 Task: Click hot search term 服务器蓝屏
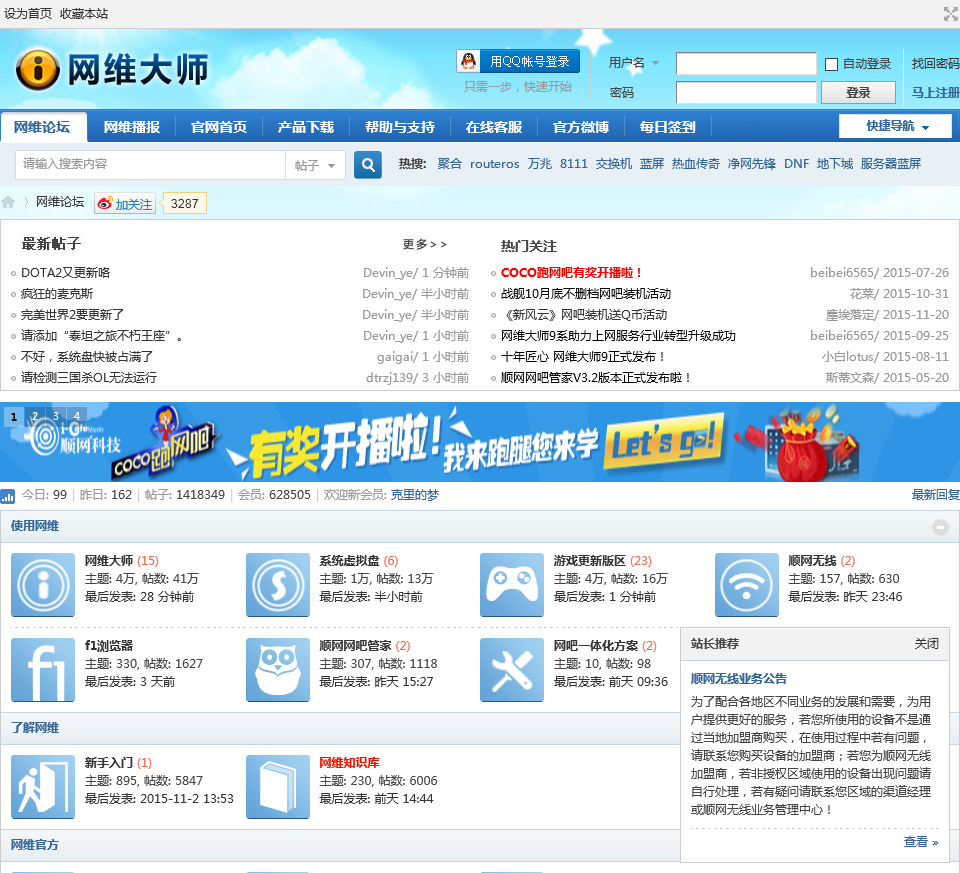[x=890, y=164]
